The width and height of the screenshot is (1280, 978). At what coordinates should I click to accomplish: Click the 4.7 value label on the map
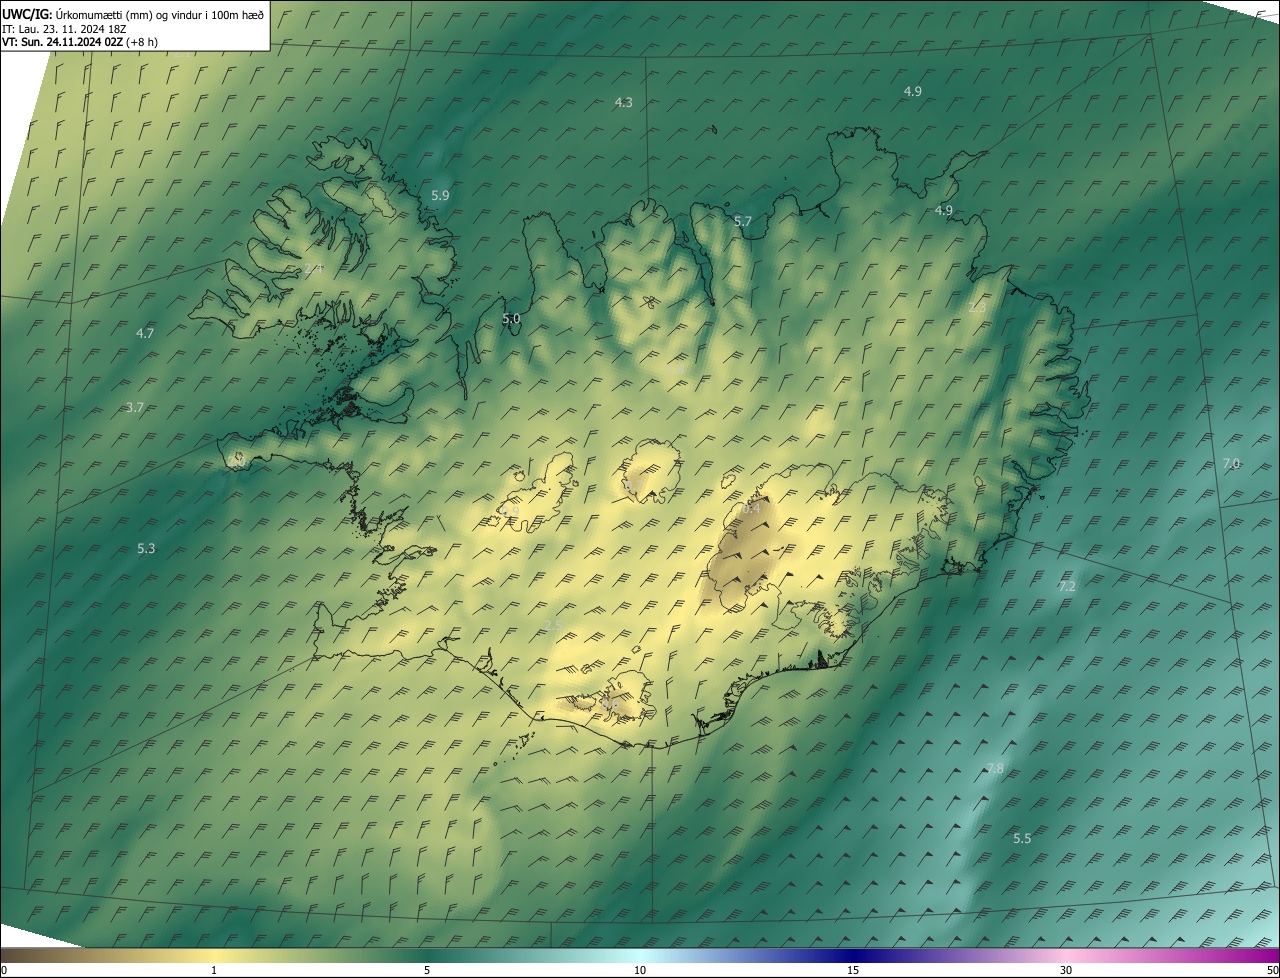[x=145, y=333]
